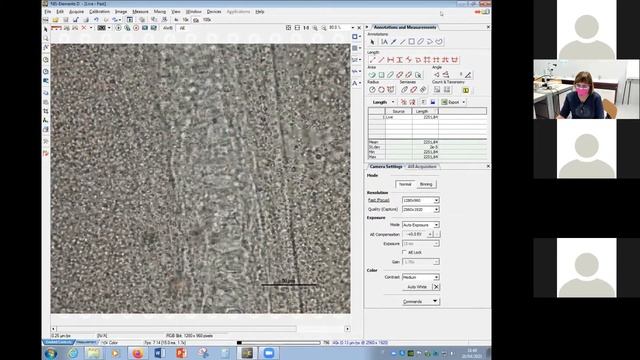Select the first Angle measurement tool
The image size is (640, 360).
point(437,75)
